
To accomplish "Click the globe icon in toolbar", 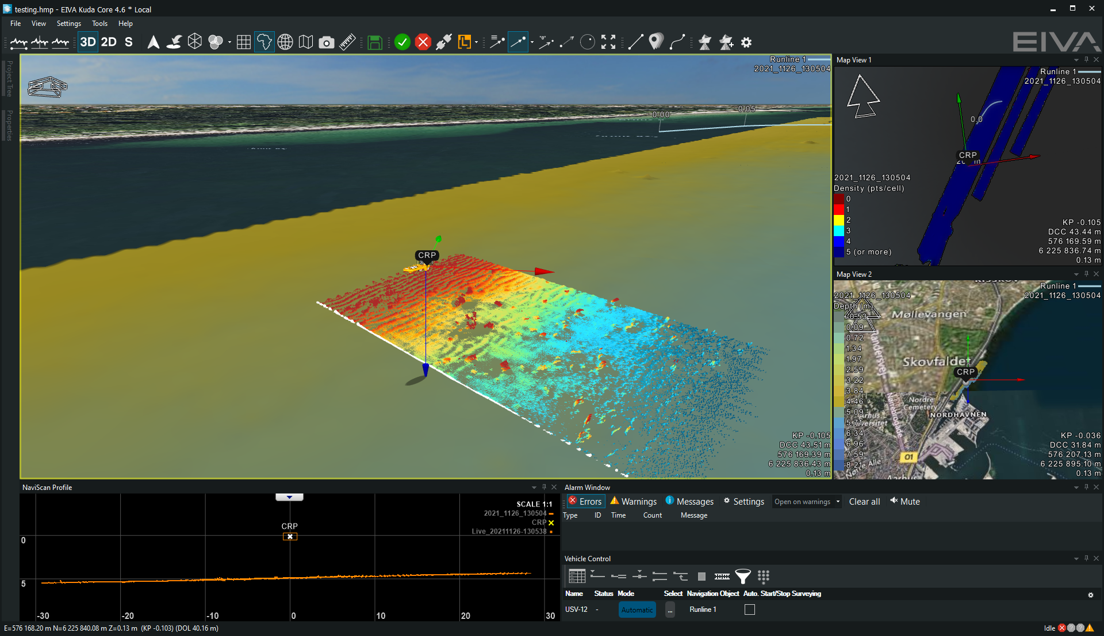I will tap(285, 42).
